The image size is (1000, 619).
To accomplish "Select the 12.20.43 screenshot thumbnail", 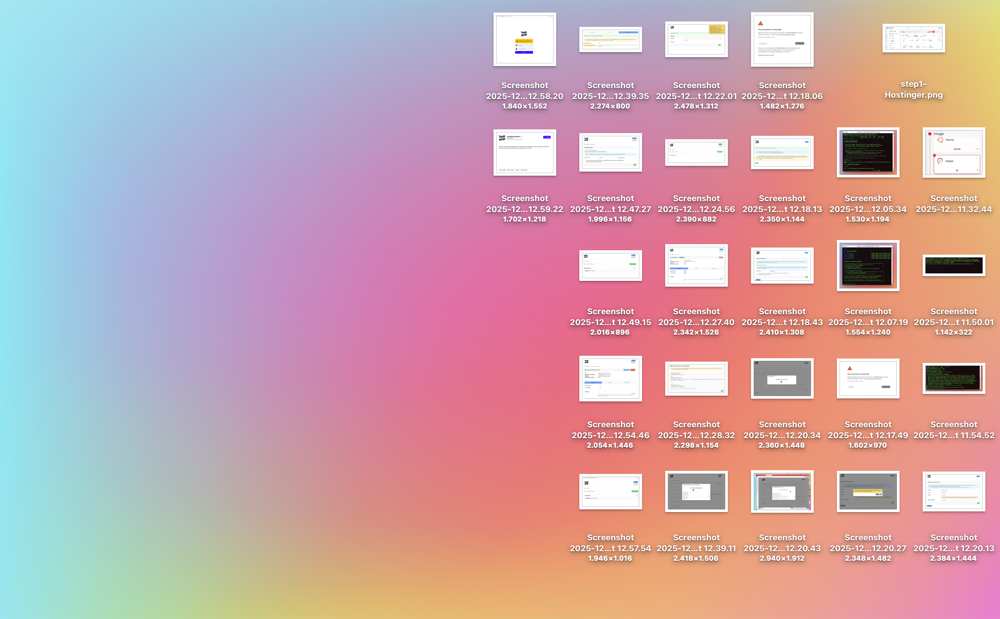I will pos(782,491).
